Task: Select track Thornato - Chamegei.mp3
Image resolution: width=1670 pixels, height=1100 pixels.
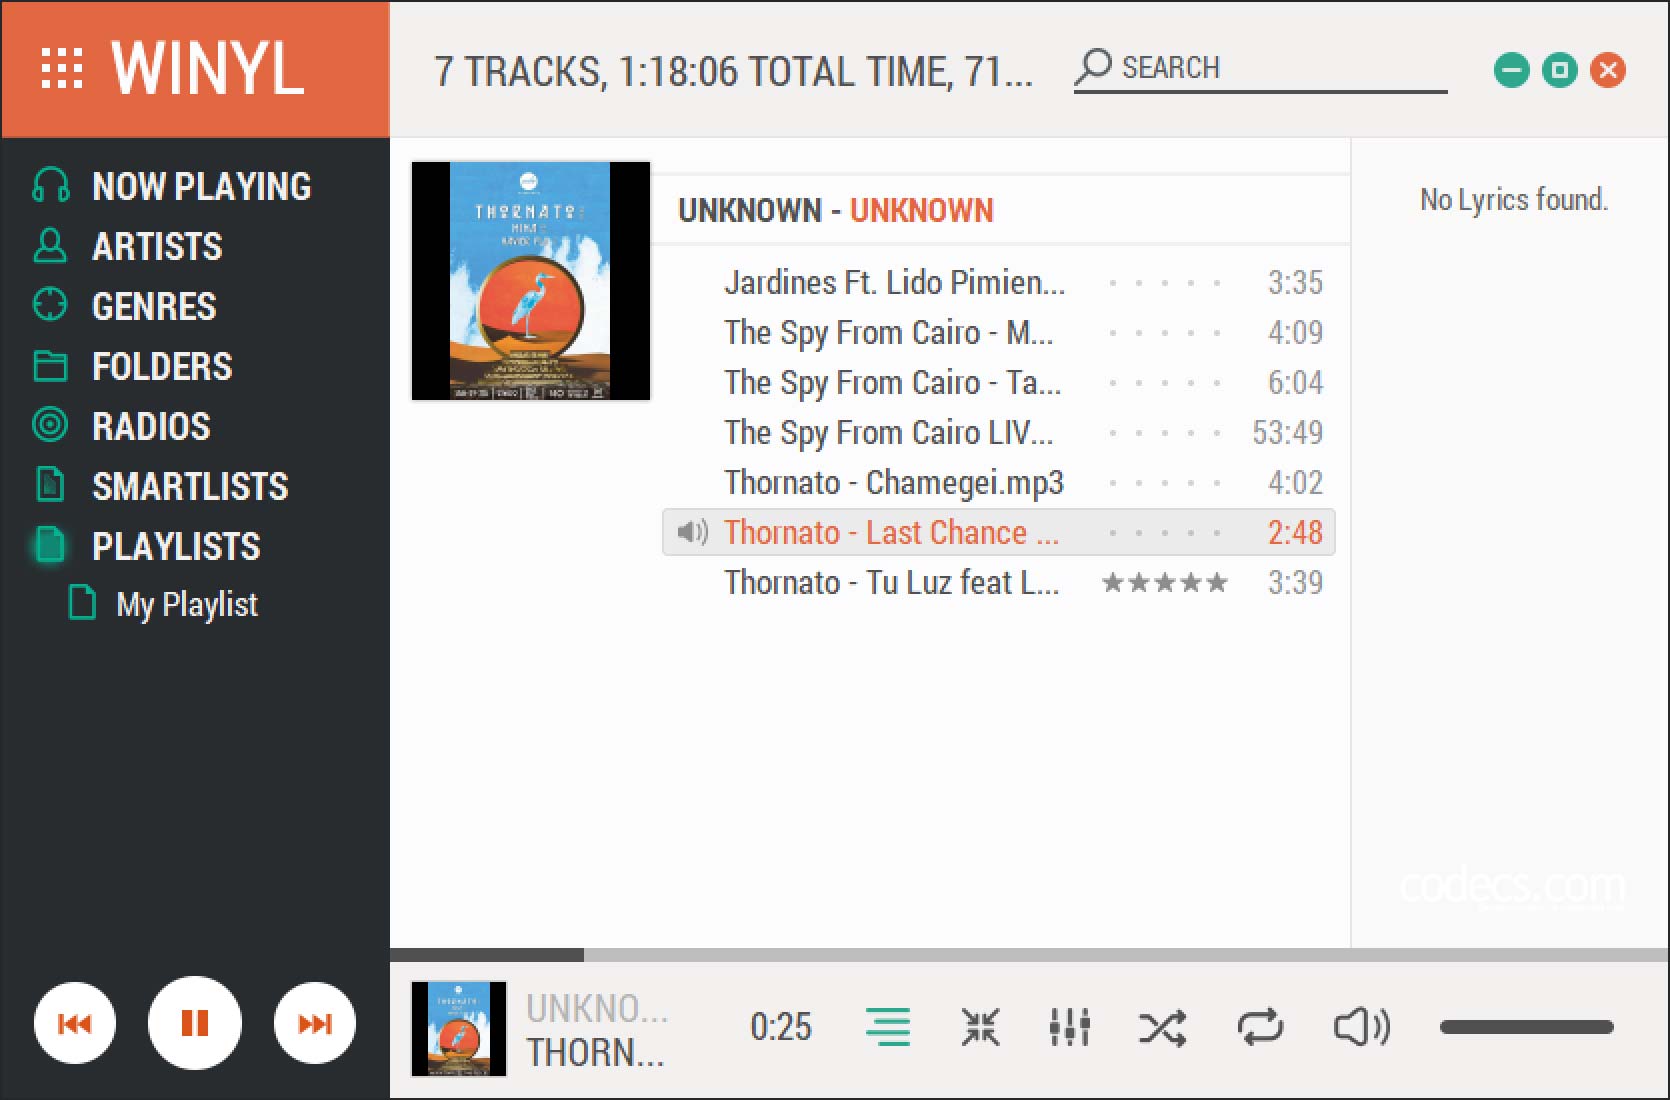Action: (998, 482)
